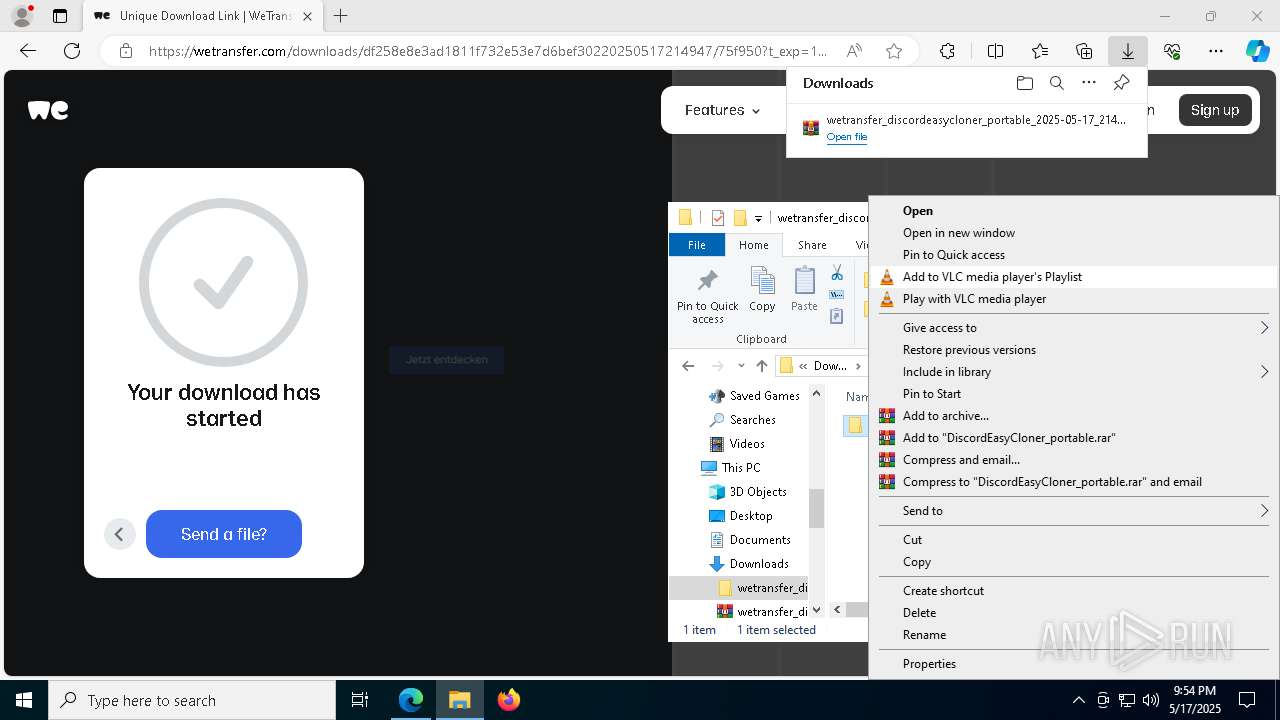Click the Edge address bar URL

click(488, 51)
